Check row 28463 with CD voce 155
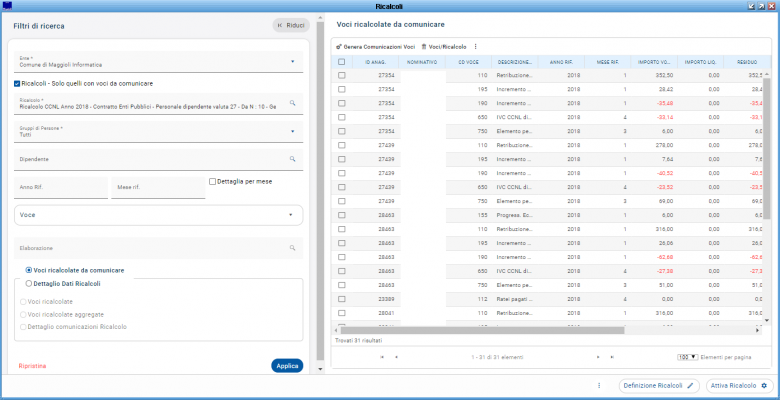780x400 pixels. point(341,215)
